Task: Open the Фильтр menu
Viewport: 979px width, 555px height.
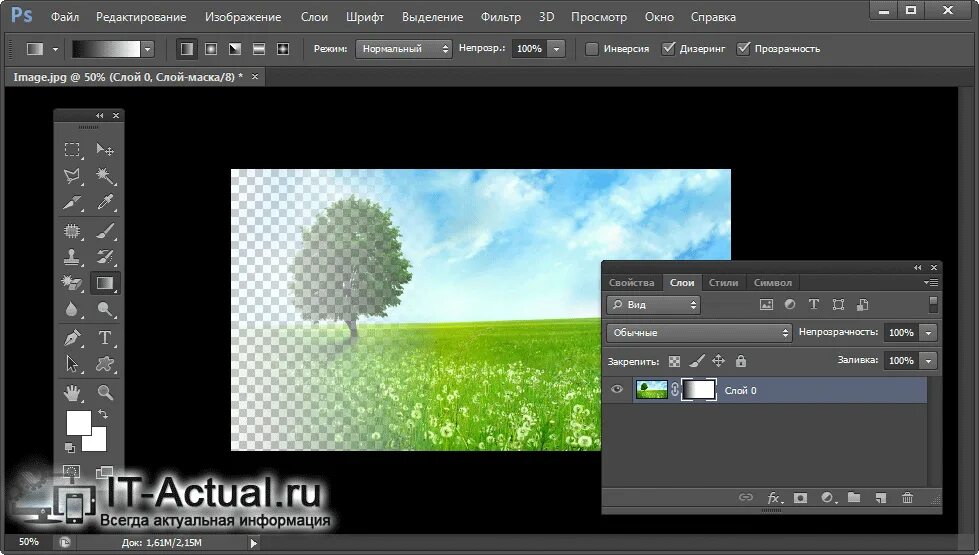Action: point(501,17)
